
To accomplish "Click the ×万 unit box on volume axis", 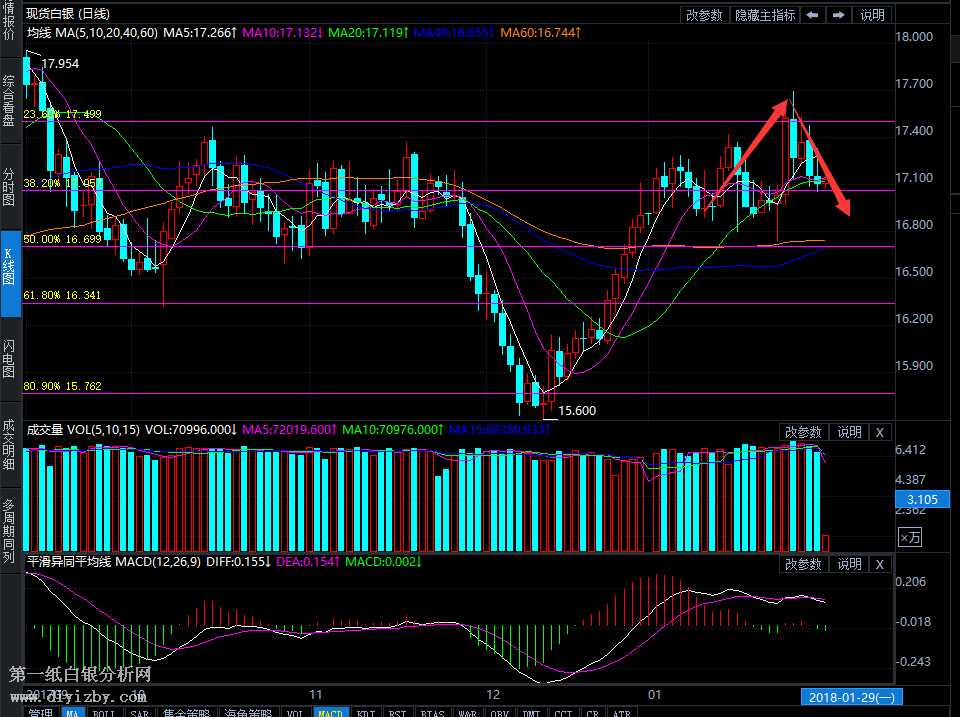I will (910, 538).
